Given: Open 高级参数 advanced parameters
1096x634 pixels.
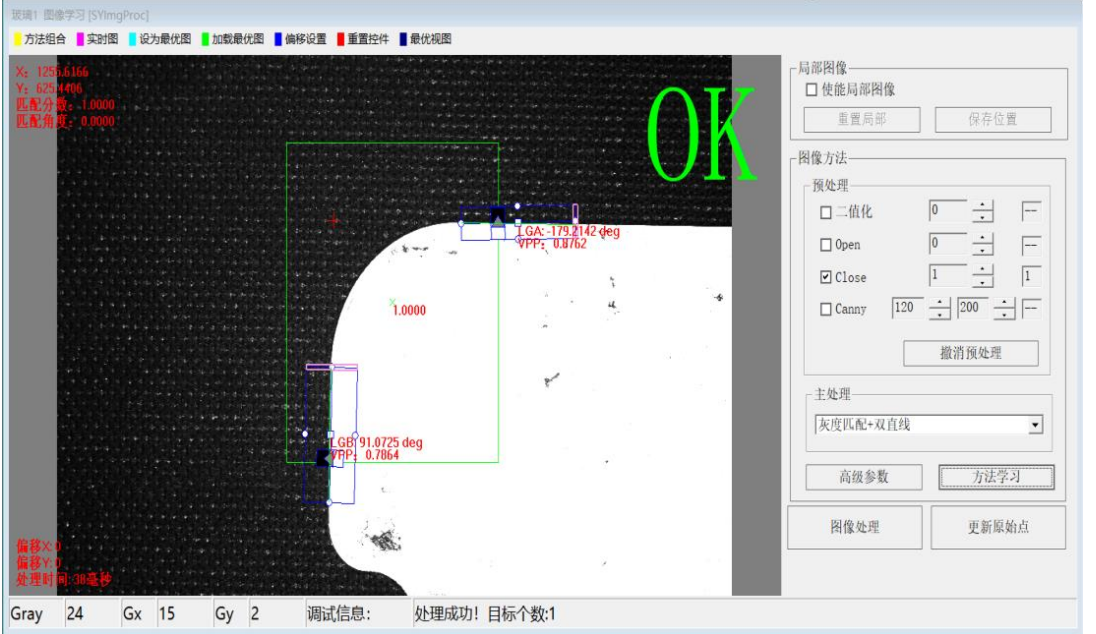Looking at the screenshot, I should pos(862,477).
